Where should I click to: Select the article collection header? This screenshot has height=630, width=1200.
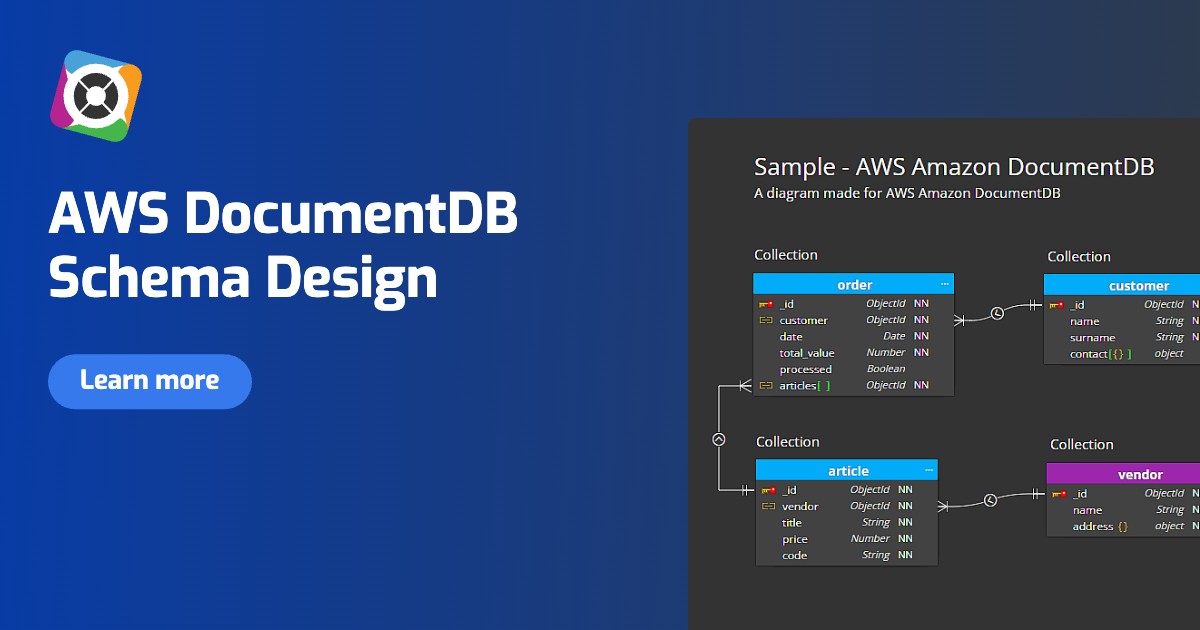(x=847, y=470)
